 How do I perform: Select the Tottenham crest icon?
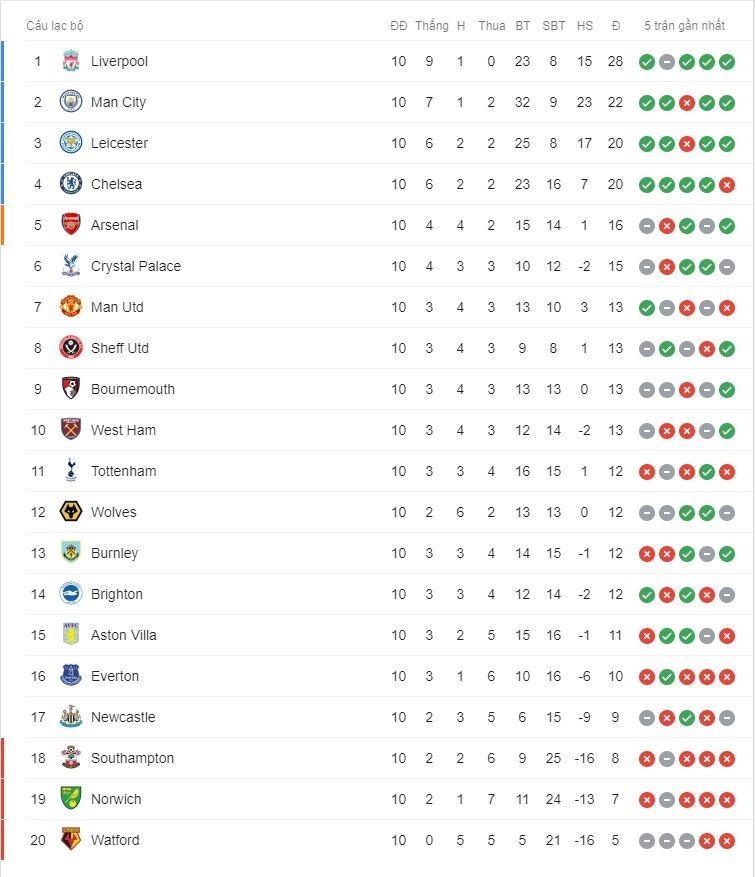(x=70, y=470)
